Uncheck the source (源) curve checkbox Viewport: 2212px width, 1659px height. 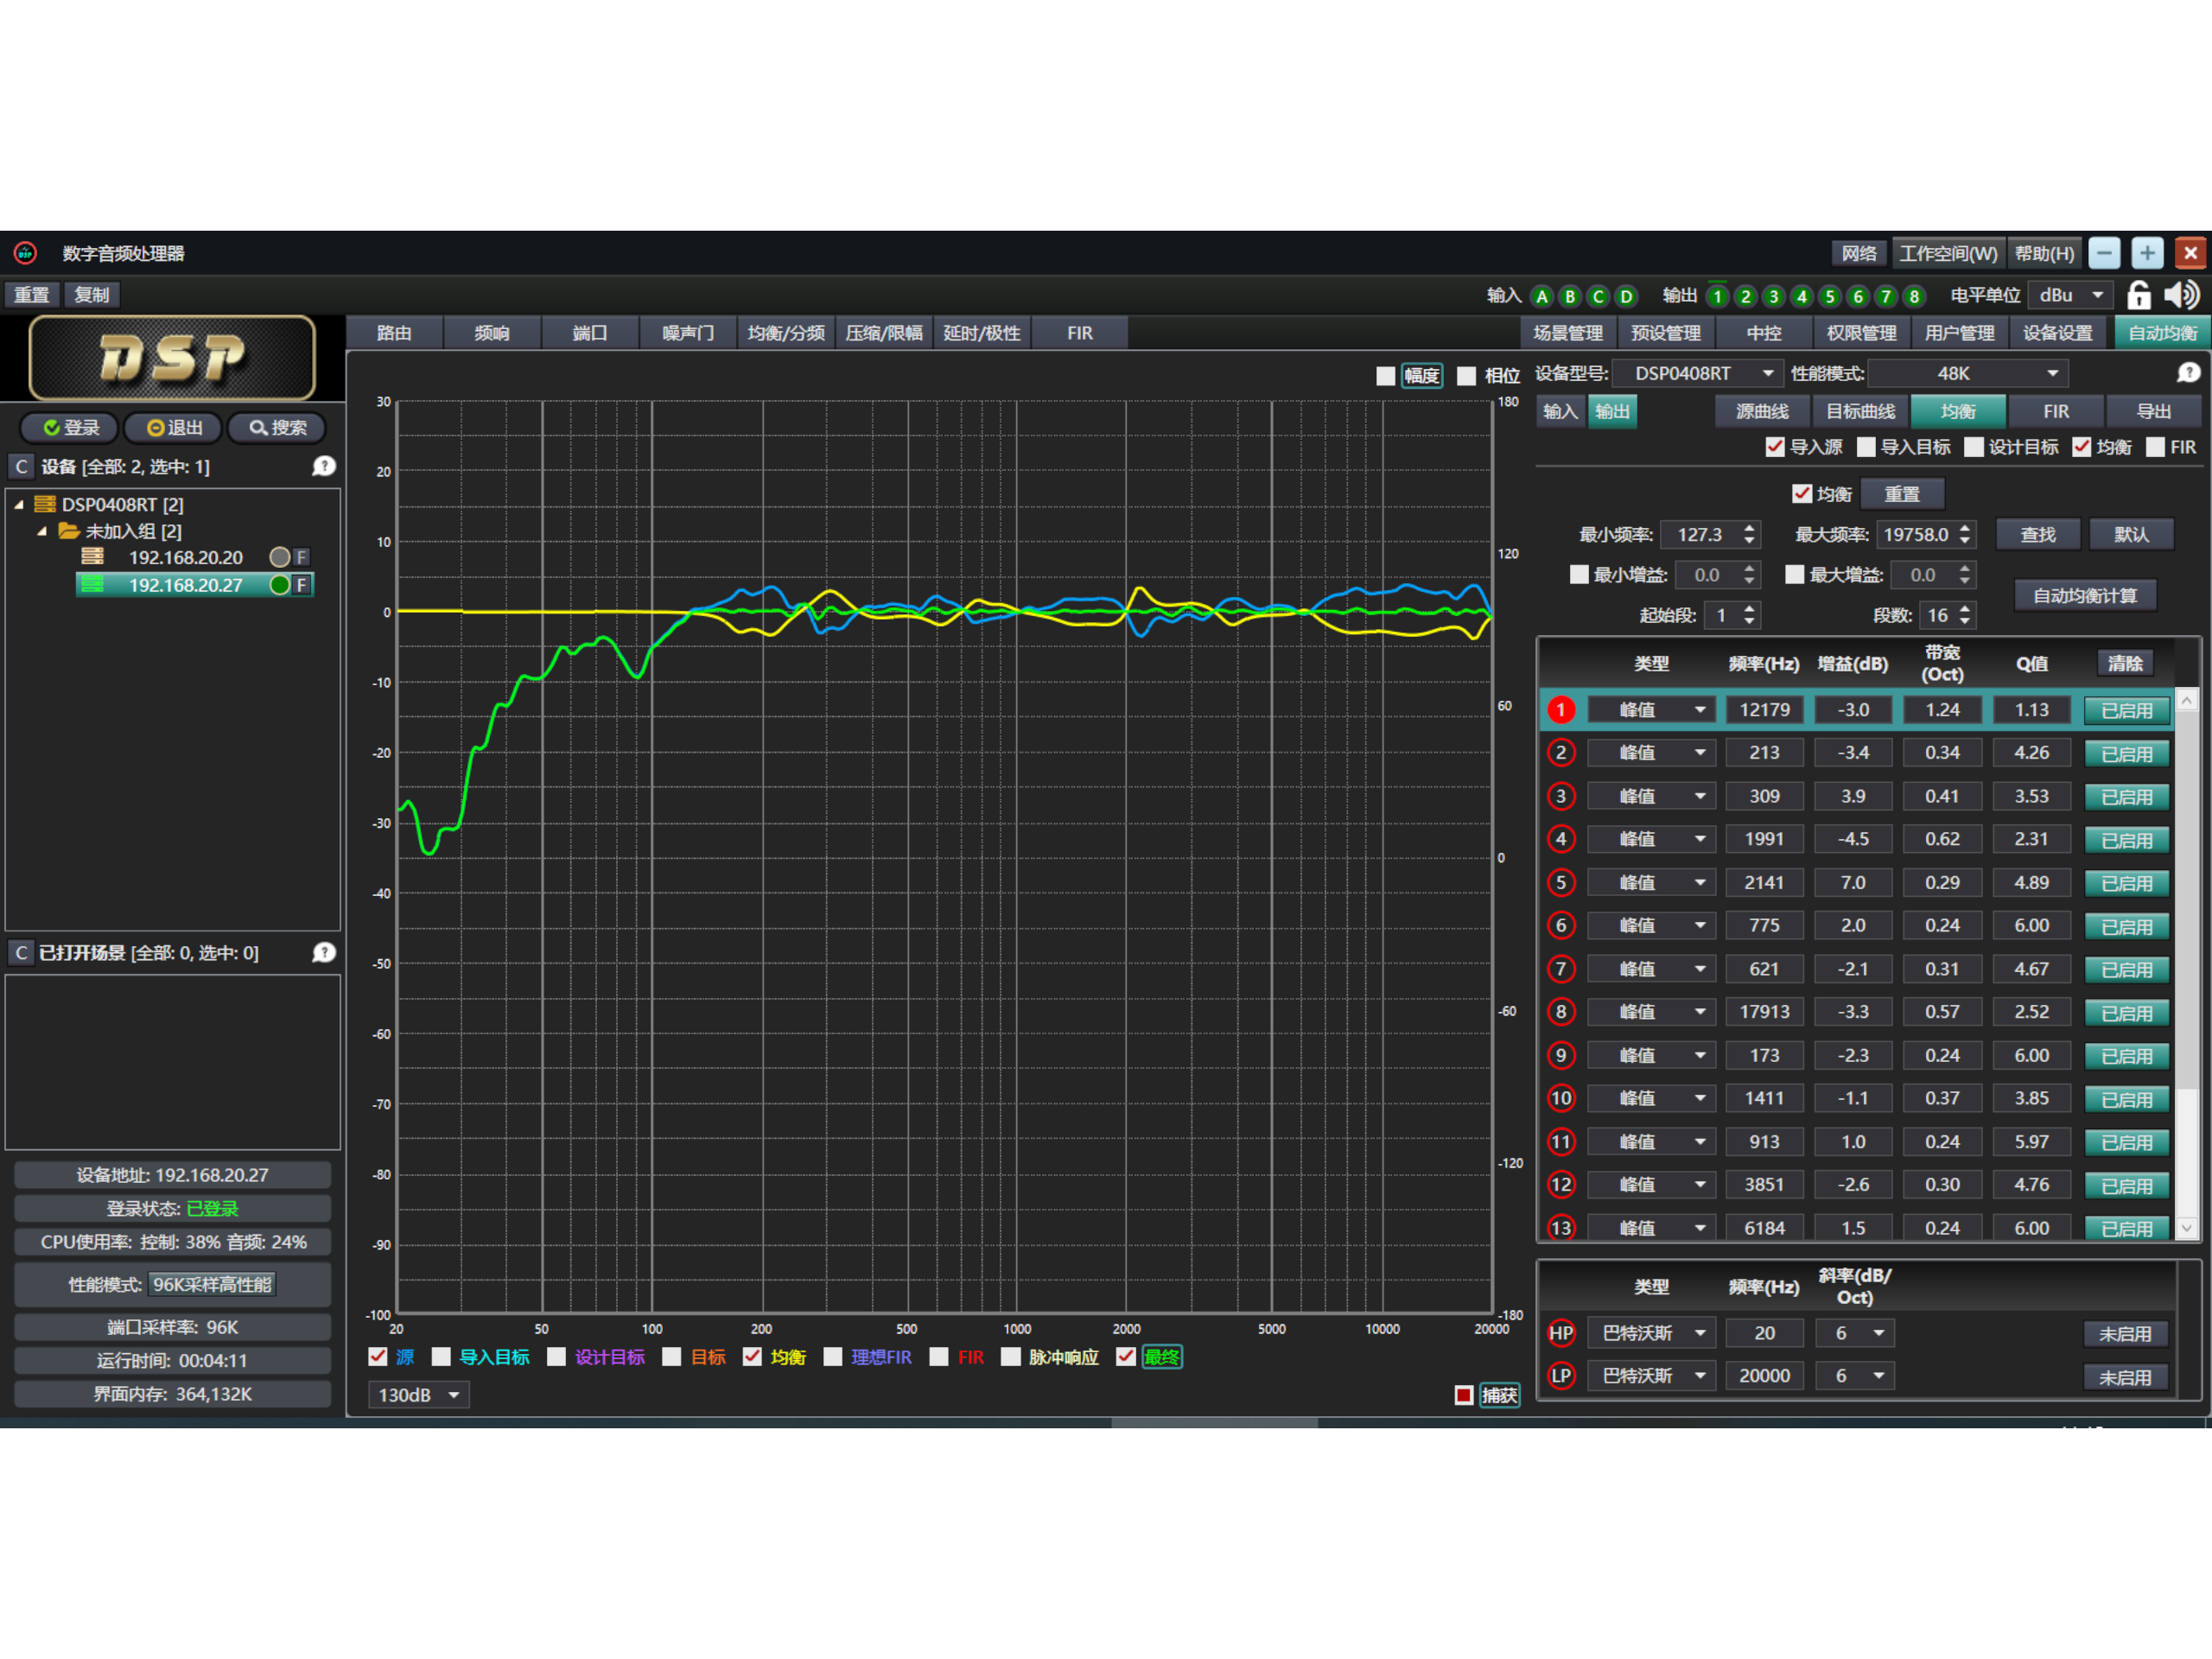pyautogui.click(x=378, y=1357)
